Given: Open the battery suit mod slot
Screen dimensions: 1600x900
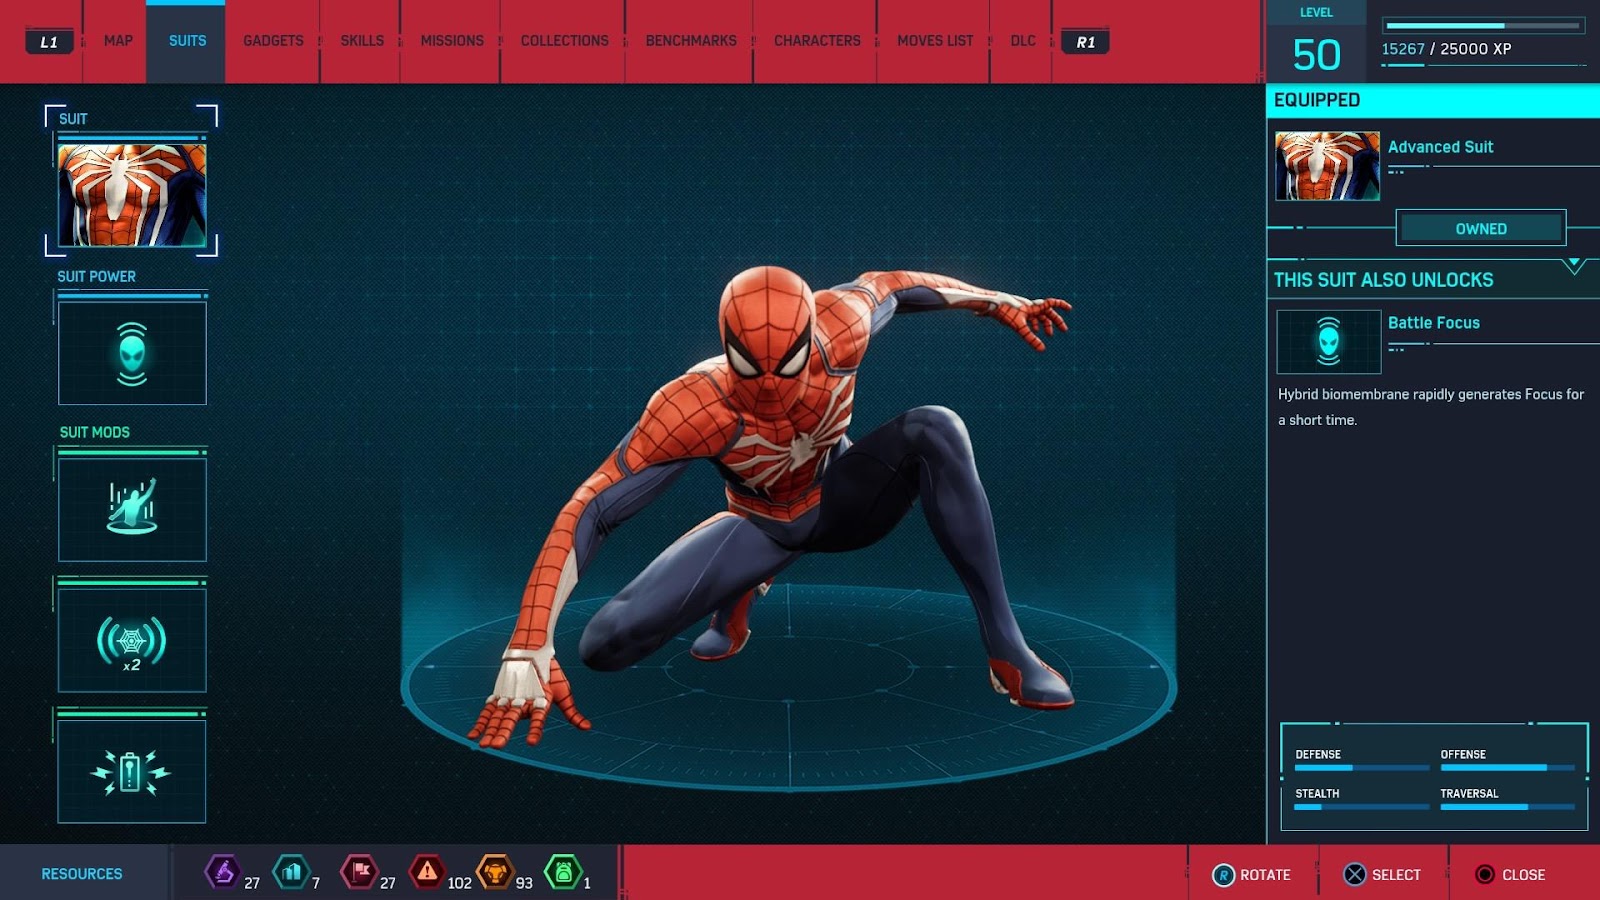Looking at the screenshot, I should [132, 771].
